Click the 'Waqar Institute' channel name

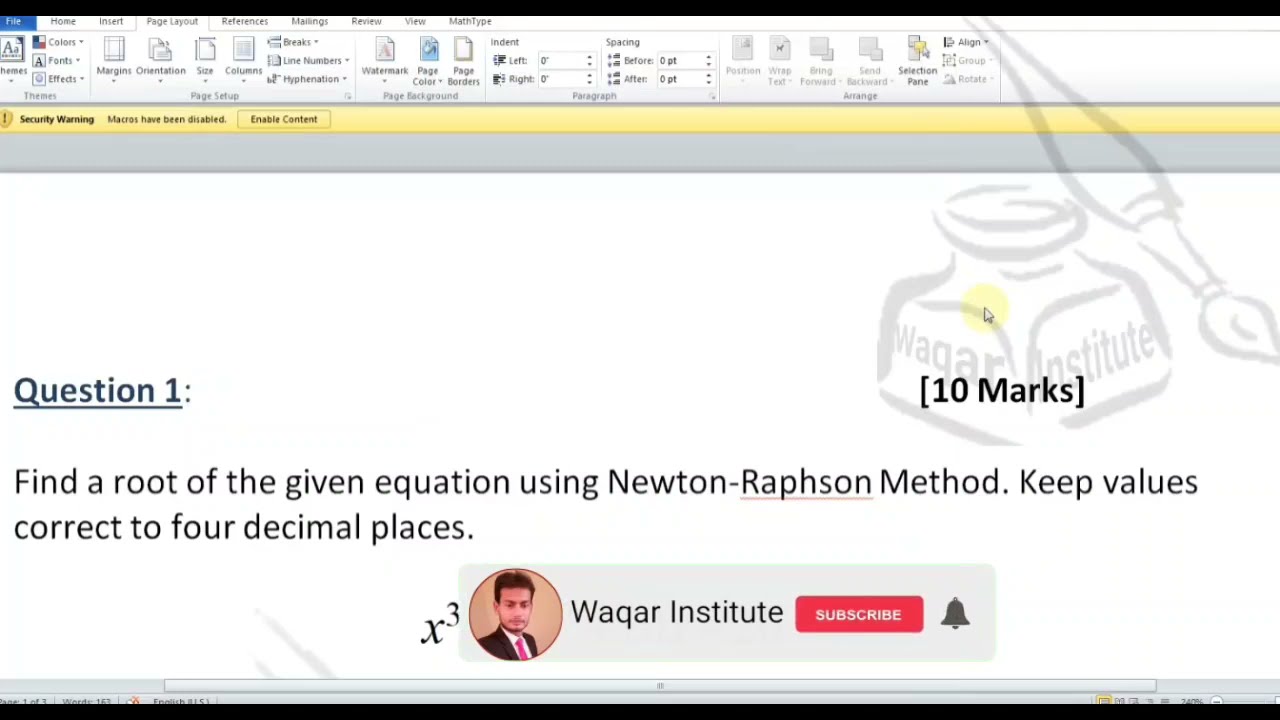pos(677,612)
